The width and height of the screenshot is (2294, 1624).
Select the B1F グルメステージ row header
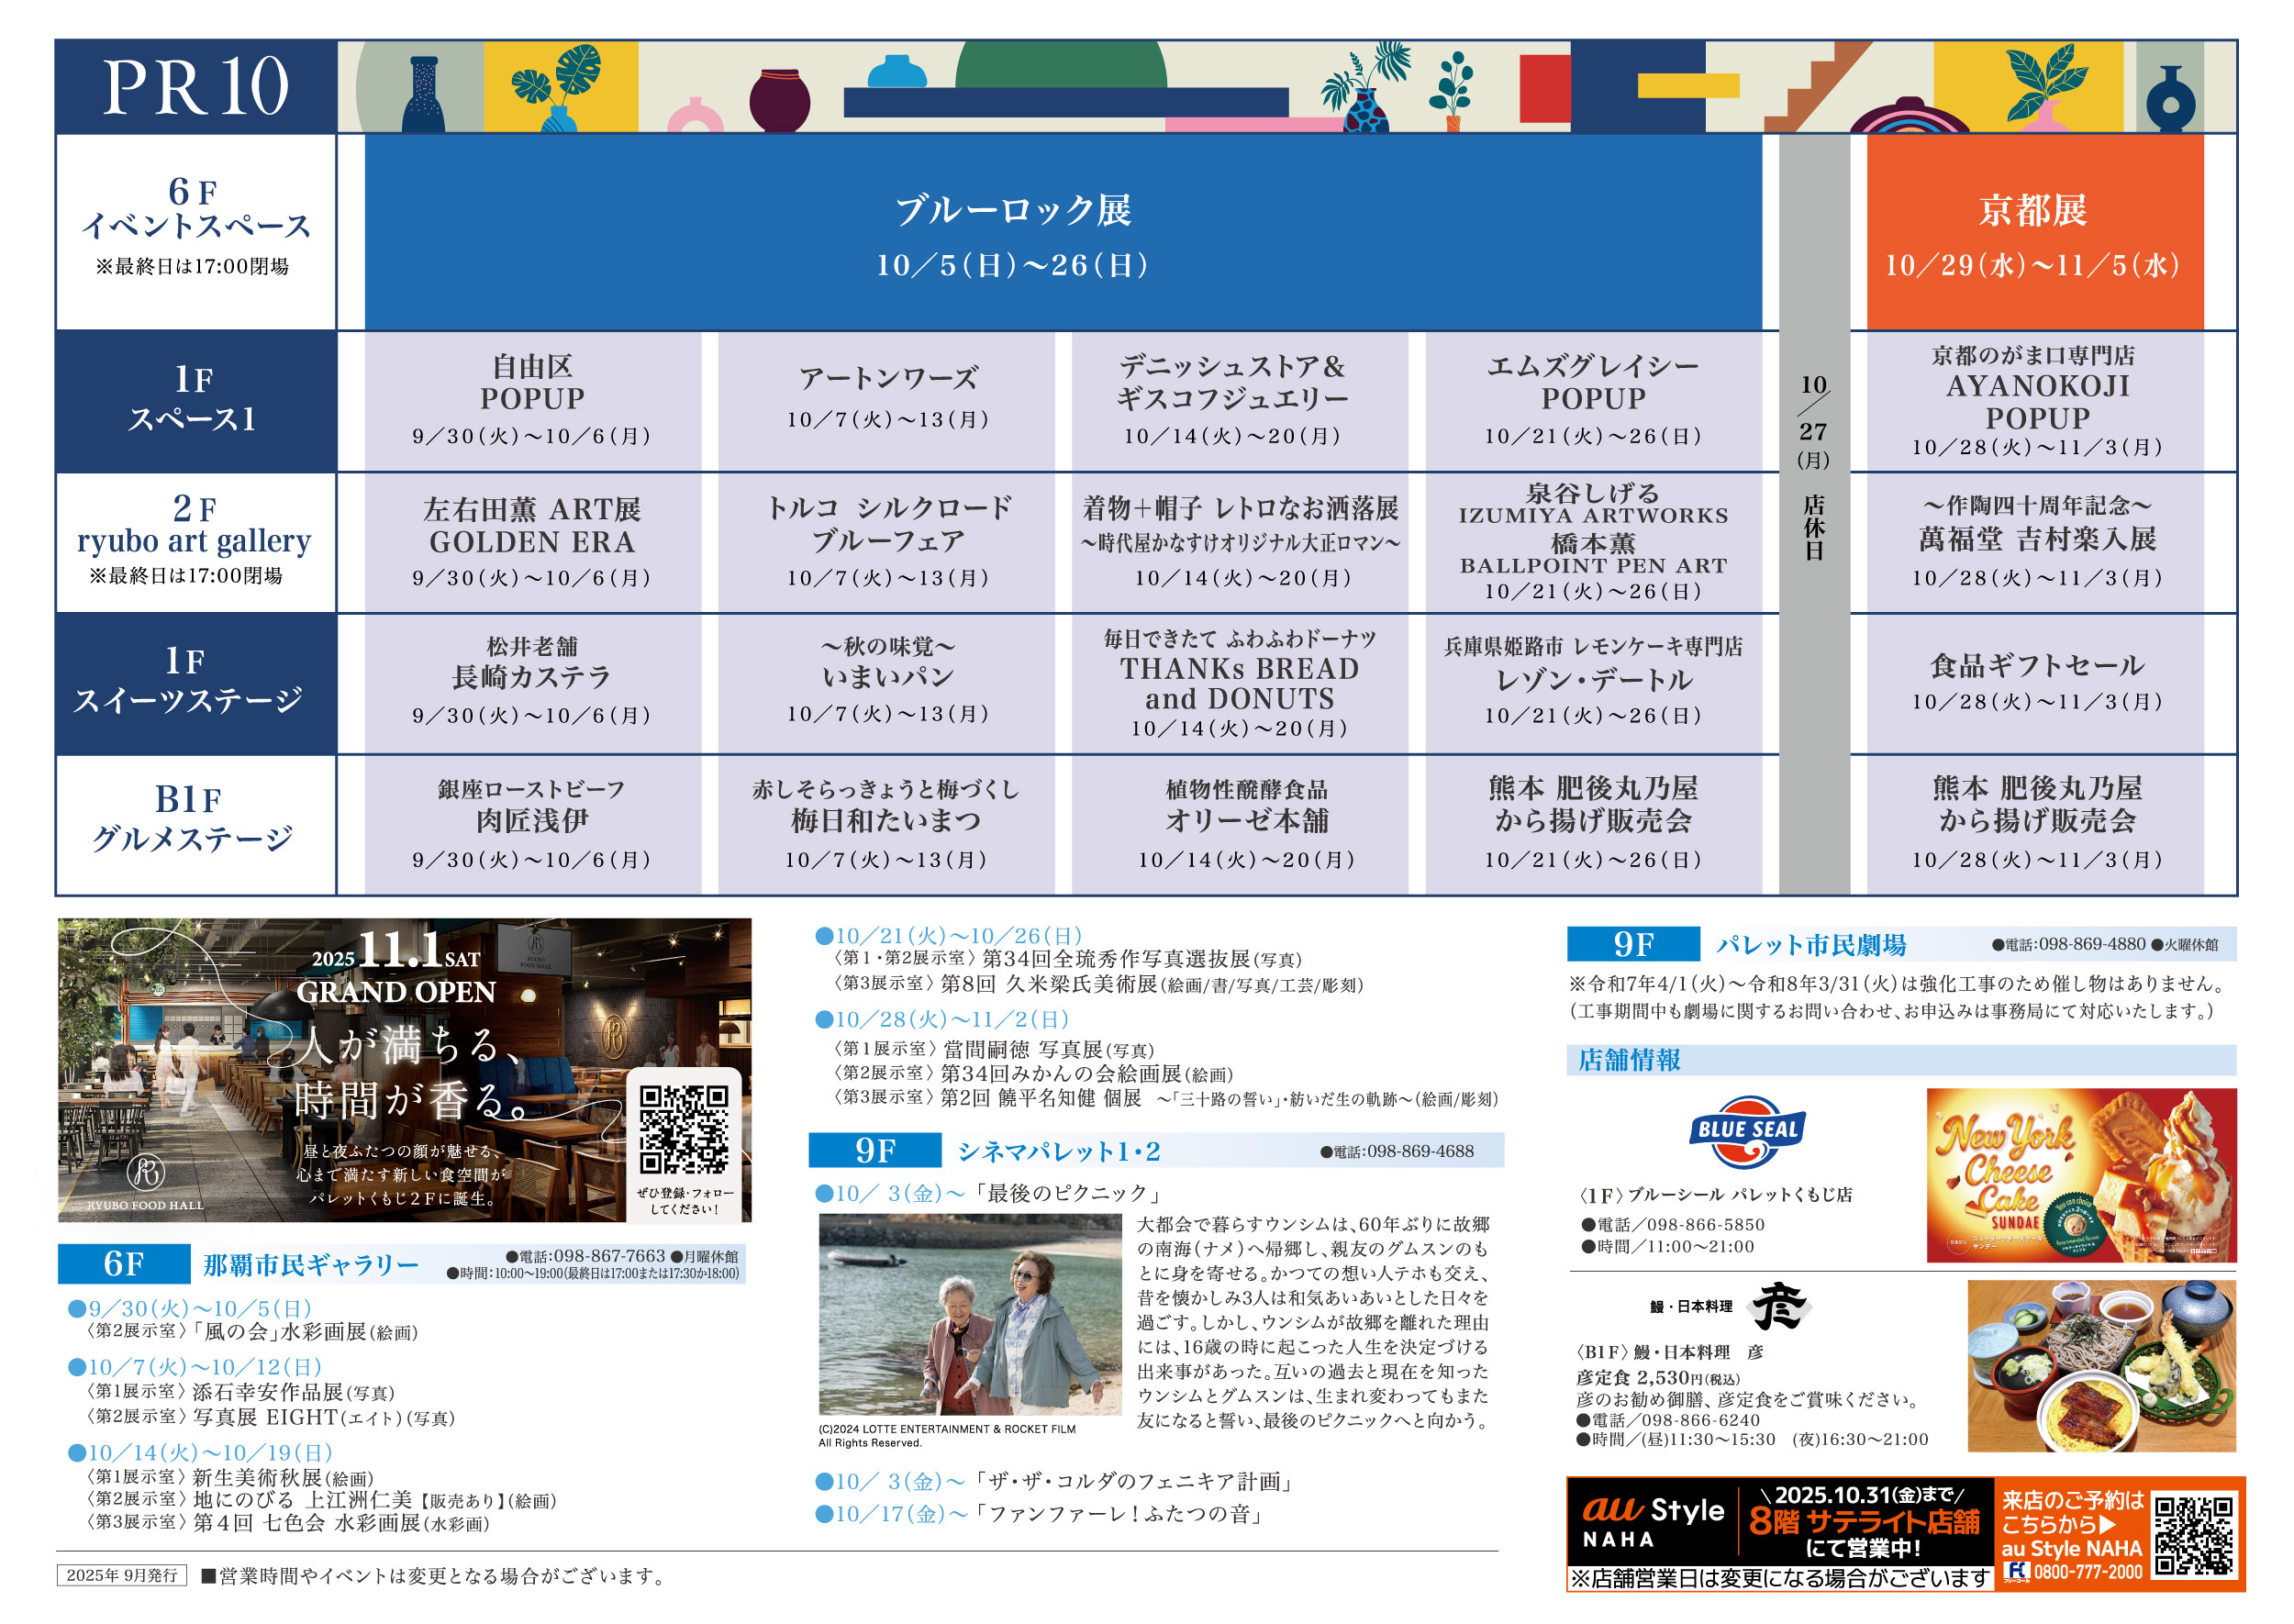click(x=195, y=824)
